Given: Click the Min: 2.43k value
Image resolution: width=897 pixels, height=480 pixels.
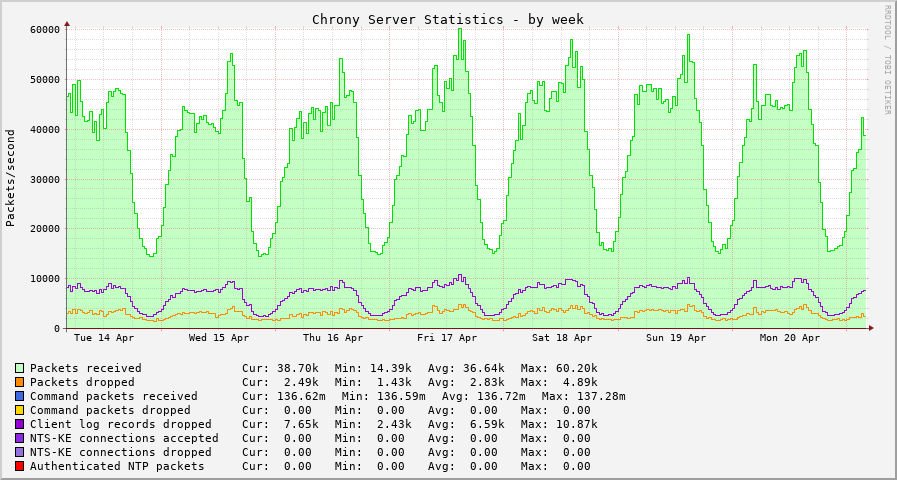Looking at the screenshot, I should [x=373, y=425].
